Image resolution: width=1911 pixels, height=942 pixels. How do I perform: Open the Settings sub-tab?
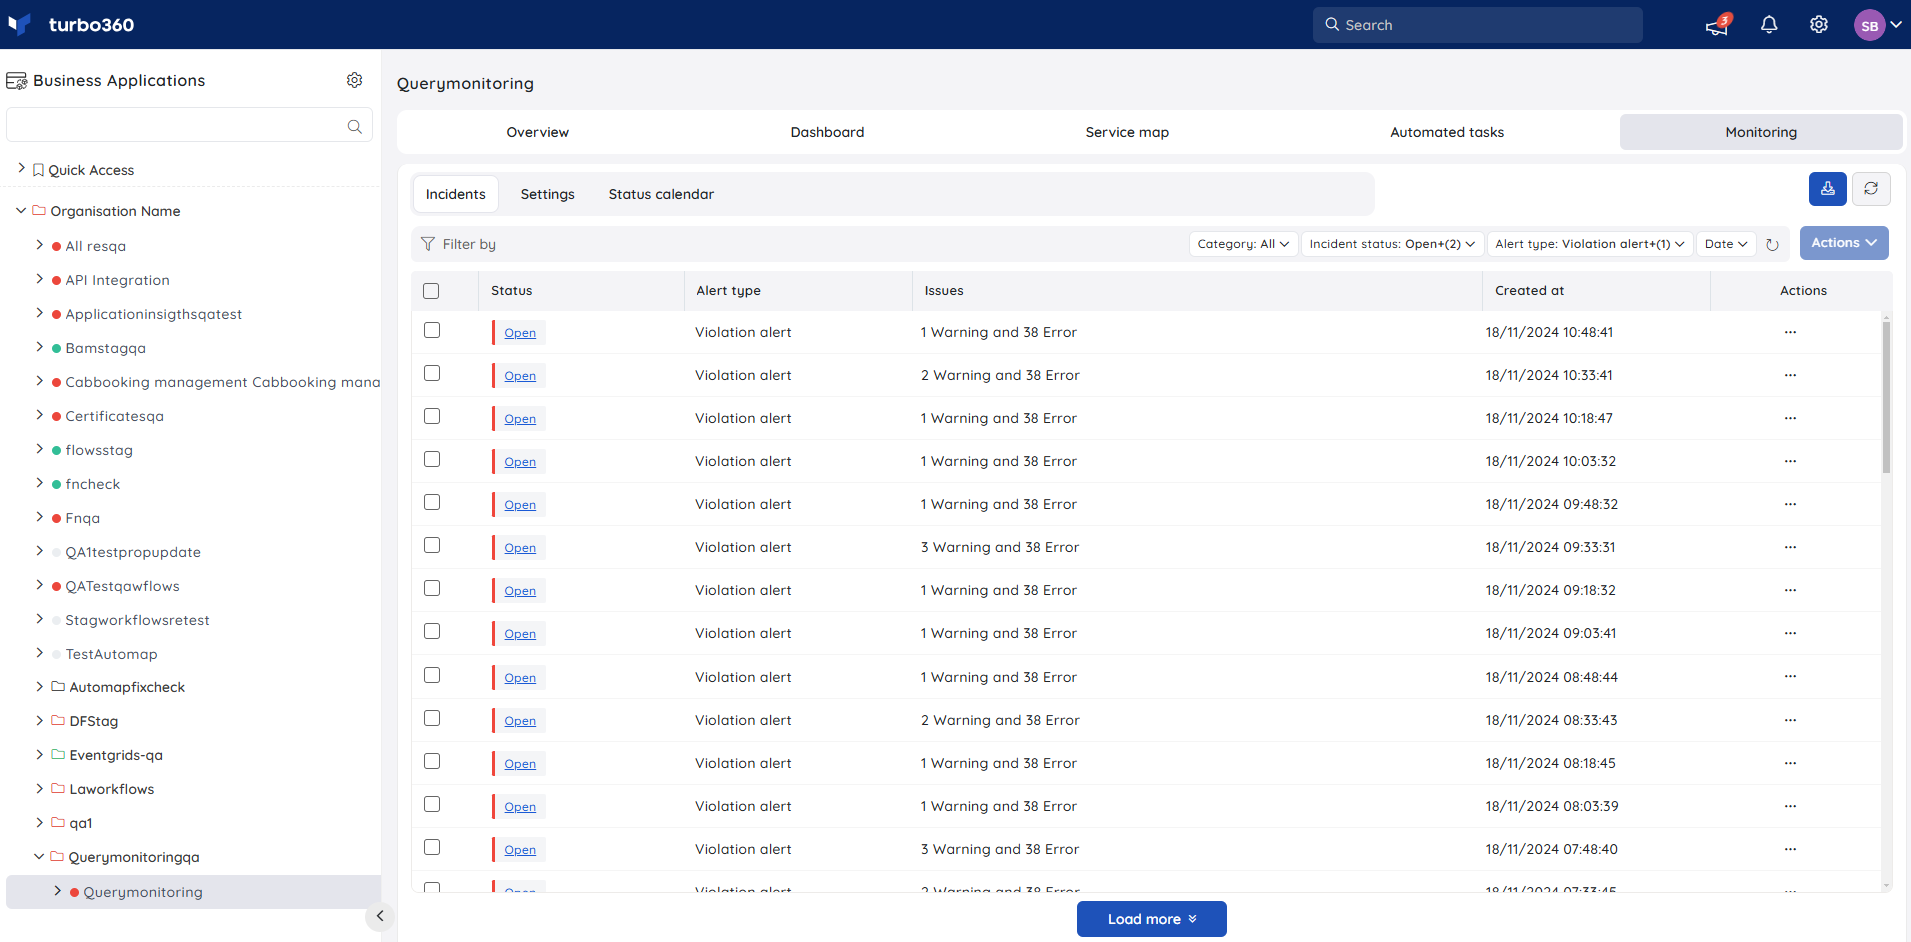548,194
